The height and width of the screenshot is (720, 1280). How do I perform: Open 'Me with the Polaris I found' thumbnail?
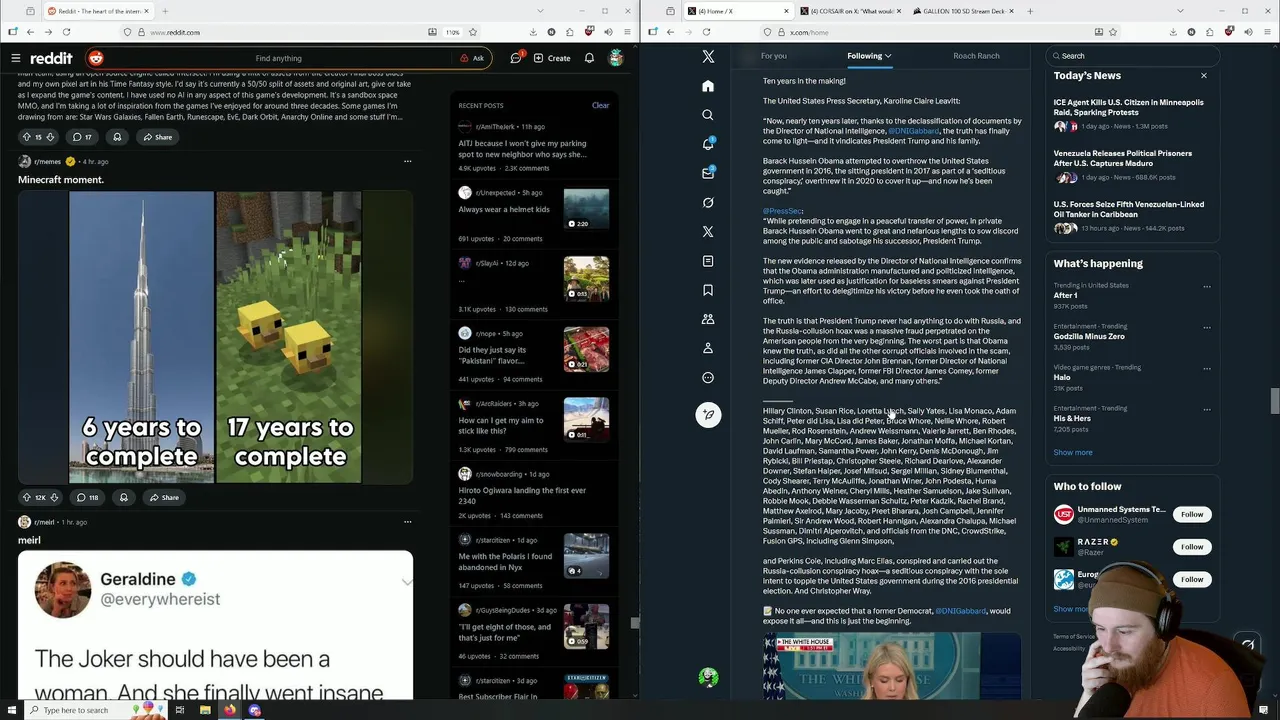(586, 555)
